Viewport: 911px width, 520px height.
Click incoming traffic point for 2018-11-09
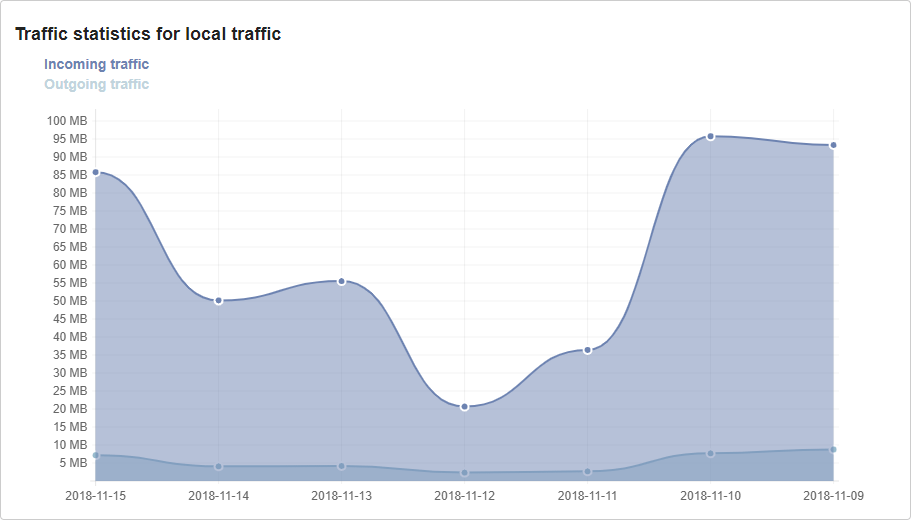tap(833, 145)
